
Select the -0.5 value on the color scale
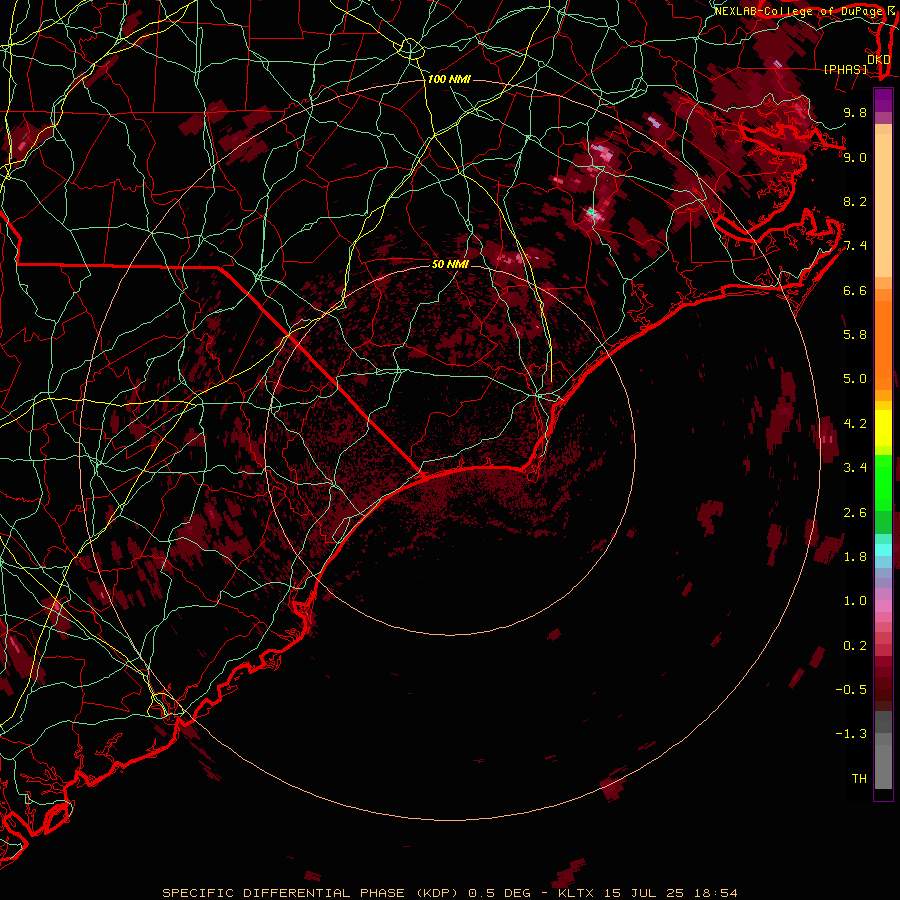(851, 690)
